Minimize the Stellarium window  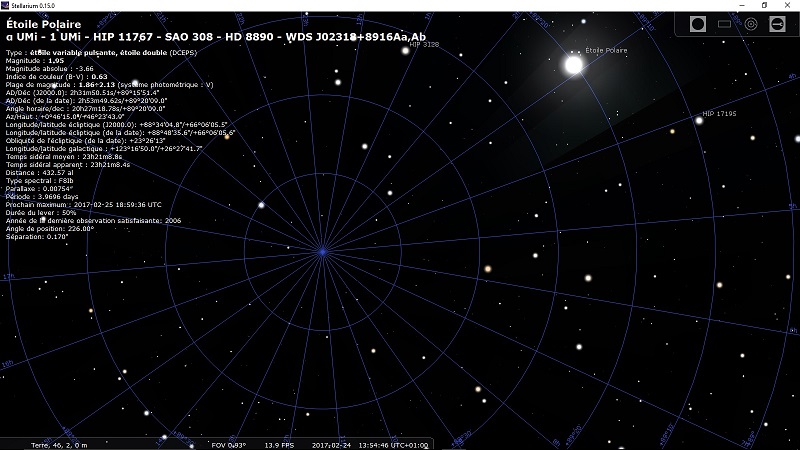click(735, 5)
